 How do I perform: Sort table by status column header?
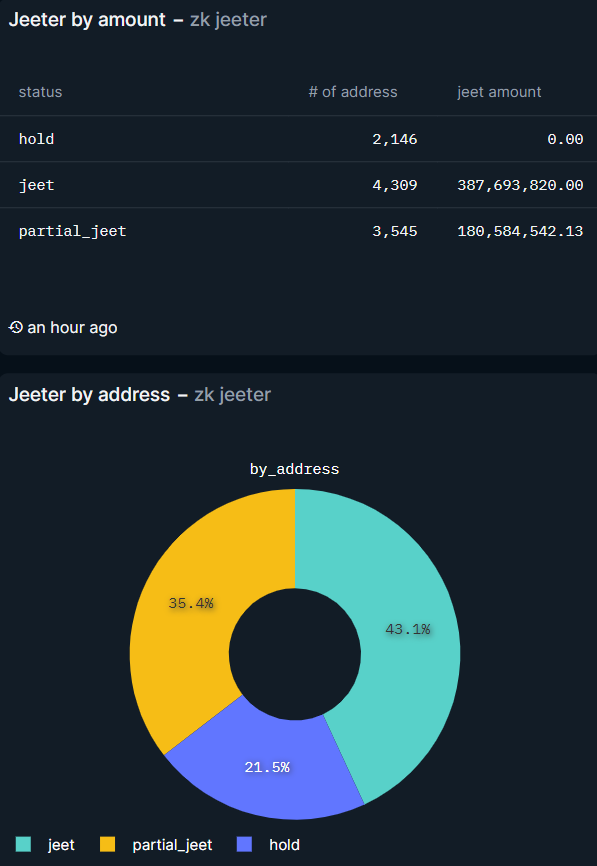pyautogui.click(x=40, y=92)
